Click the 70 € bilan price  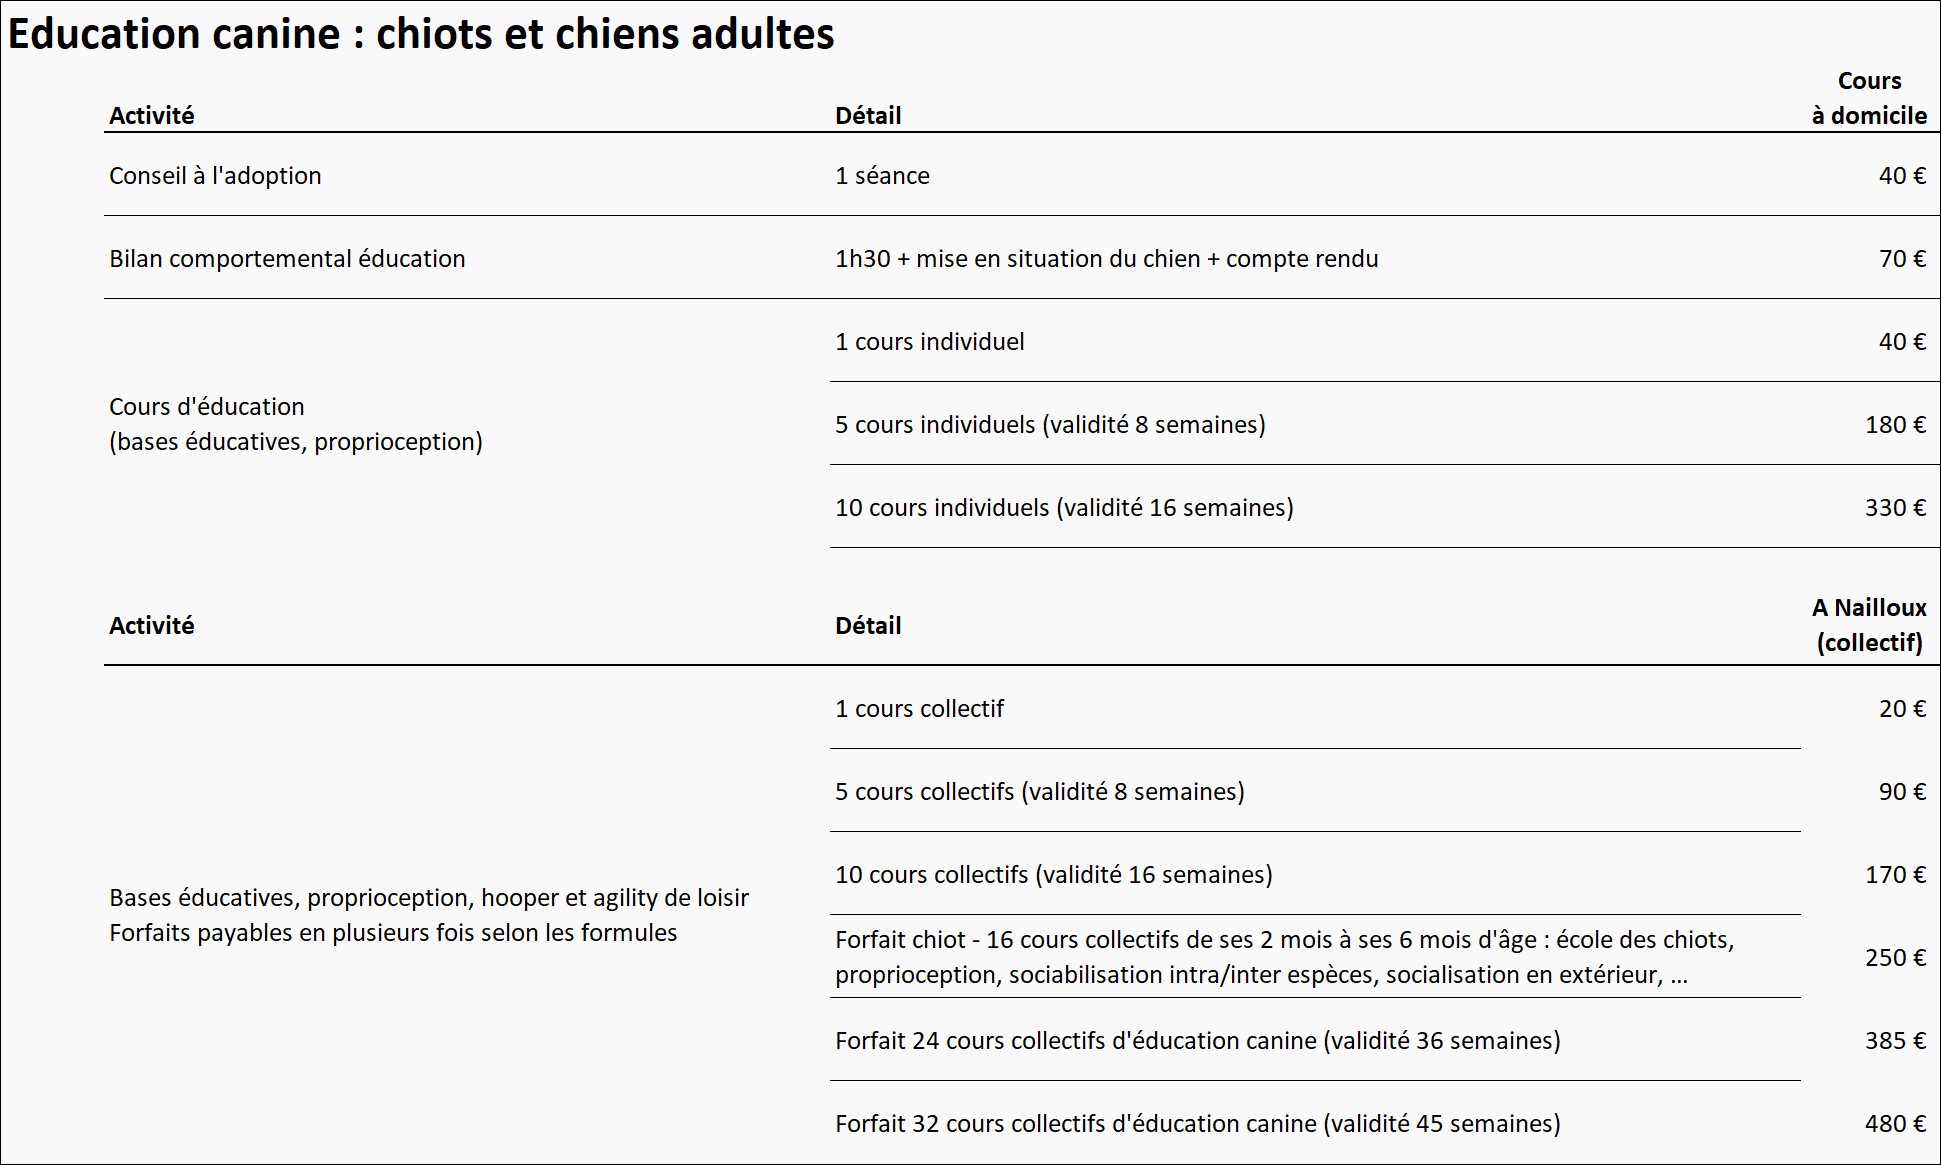pos(1901,259)
